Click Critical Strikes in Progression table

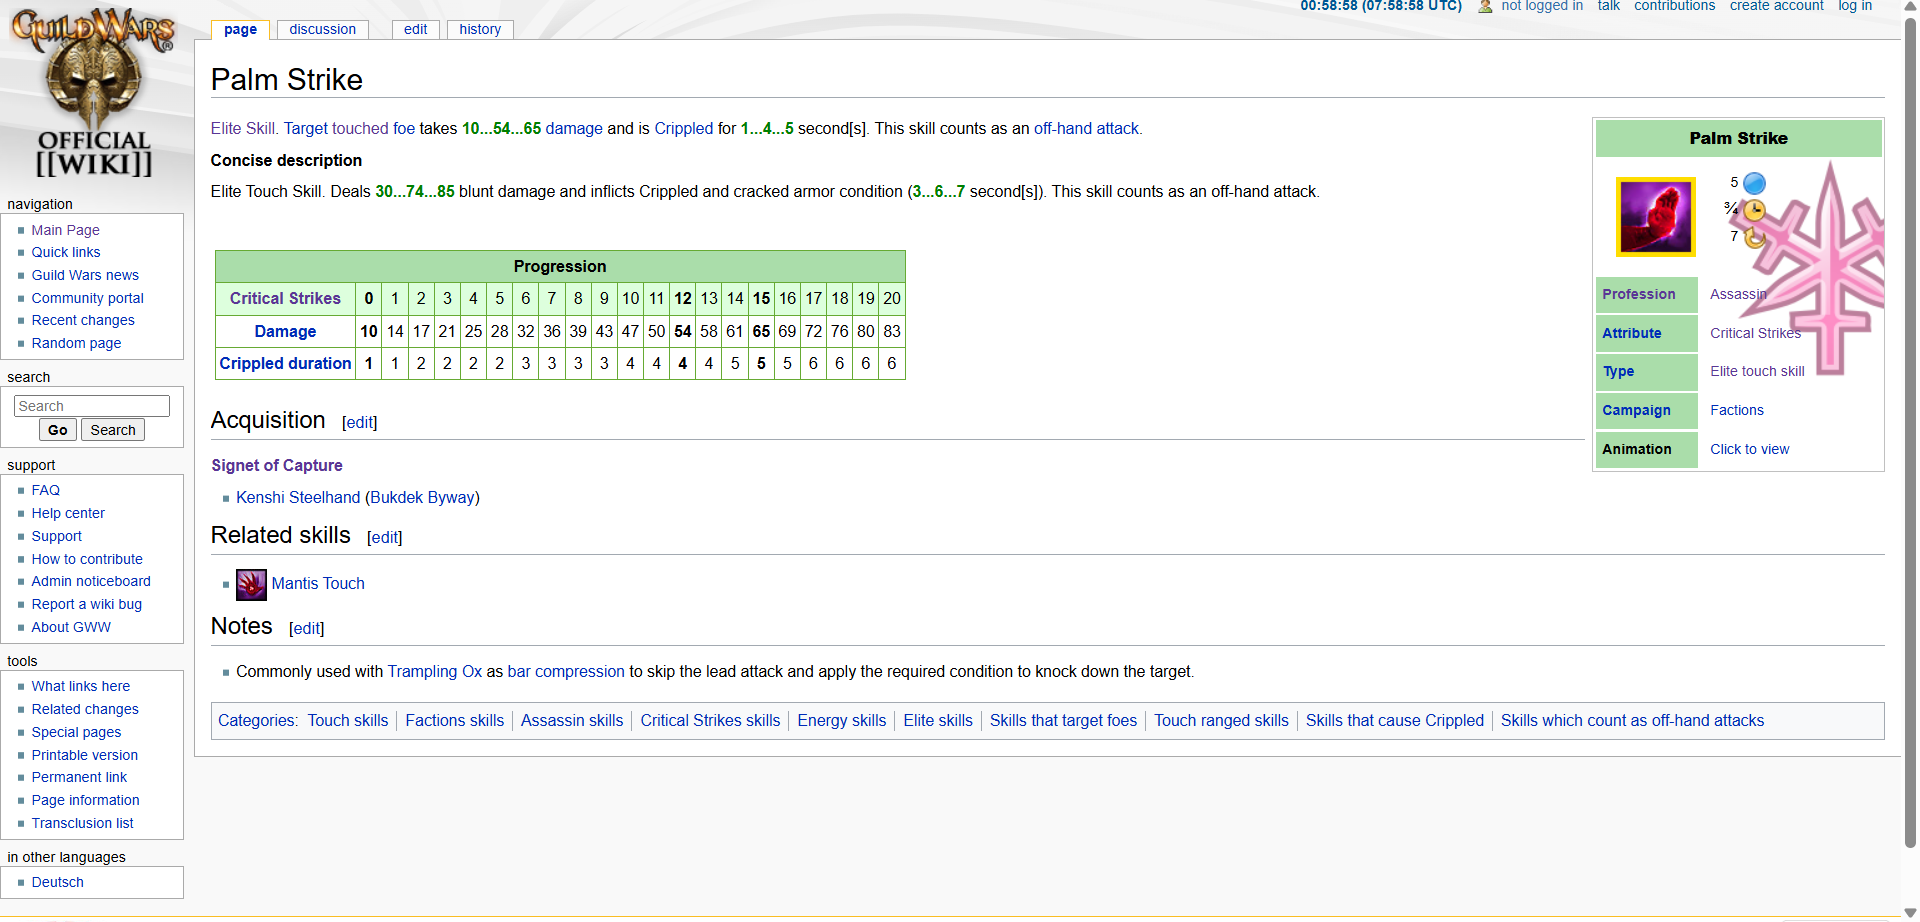tap(285, 298)
